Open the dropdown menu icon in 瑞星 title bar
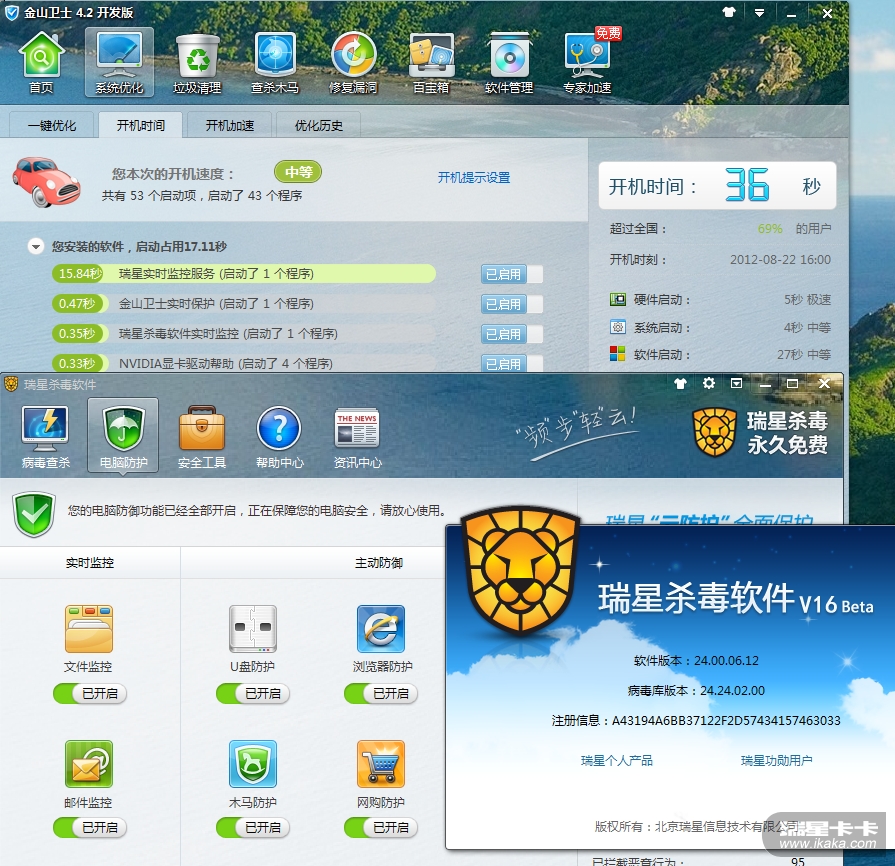The height and width of the screenshot is (866, 895). click(x=737, y=383)
